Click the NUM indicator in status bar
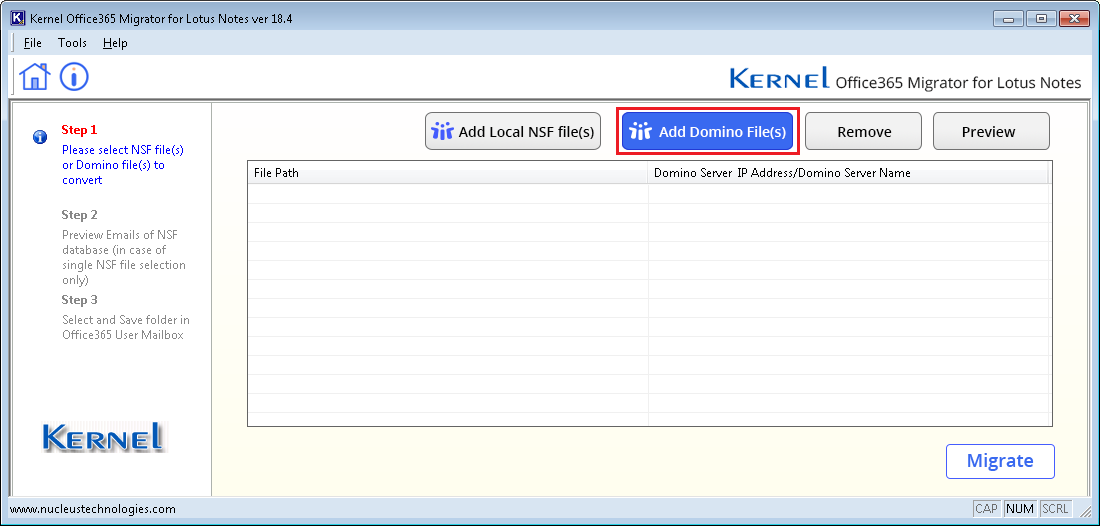 click(1019, 509)
